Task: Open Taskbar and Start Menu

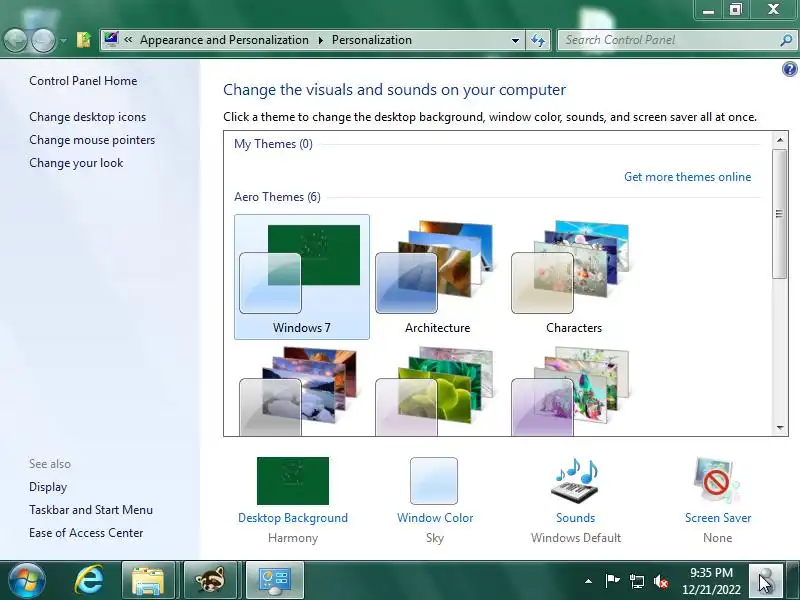Action: tap(91, 510)
